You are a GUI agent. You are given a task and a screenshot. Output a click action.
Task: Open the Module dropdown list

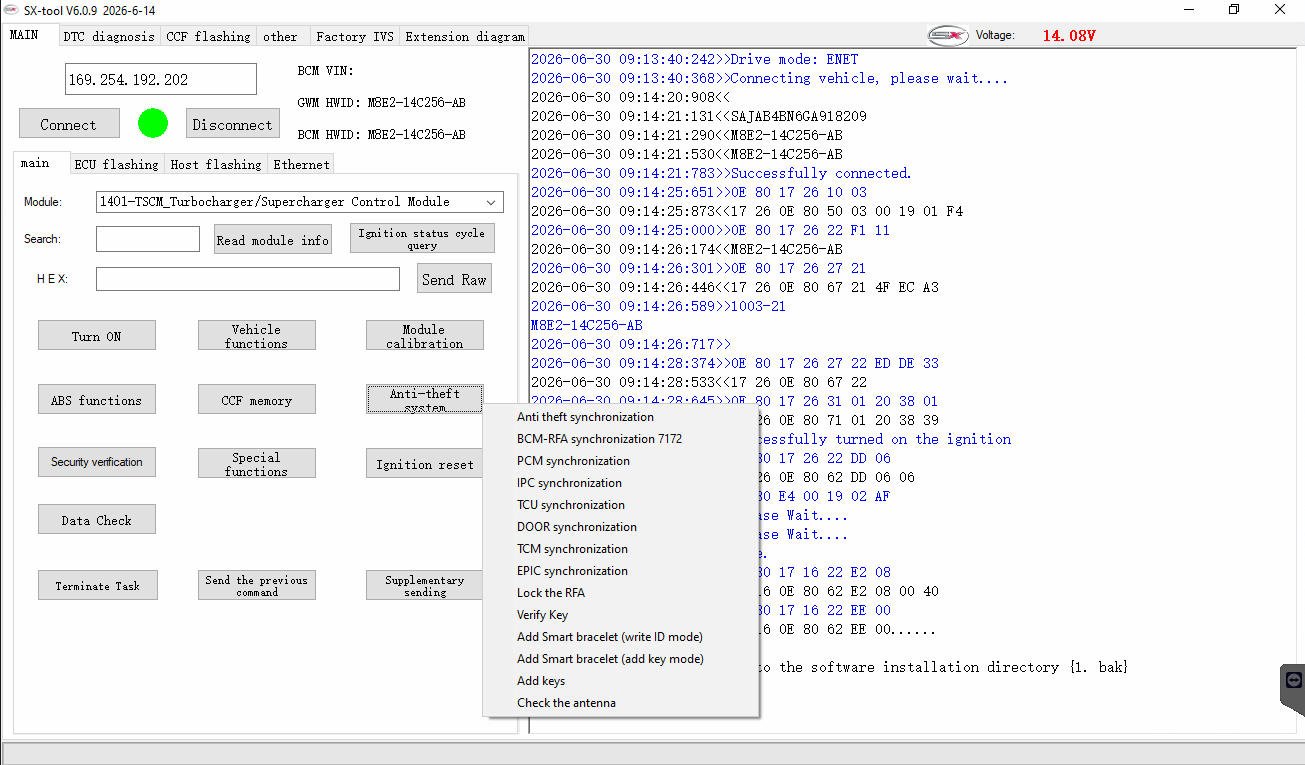[x=491, y=202]
